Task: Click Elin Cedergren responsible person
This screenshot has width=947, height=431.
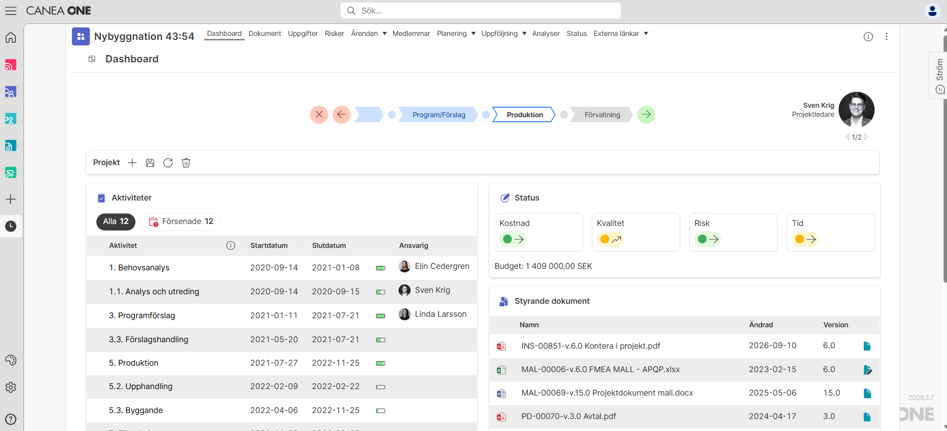Action: (x=434, y=266)
